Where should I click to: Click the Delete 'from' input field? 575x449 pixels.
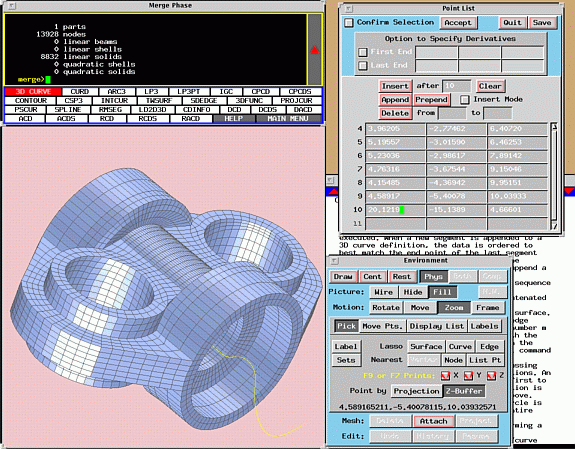pyautogui.click(x=452, y=113)
